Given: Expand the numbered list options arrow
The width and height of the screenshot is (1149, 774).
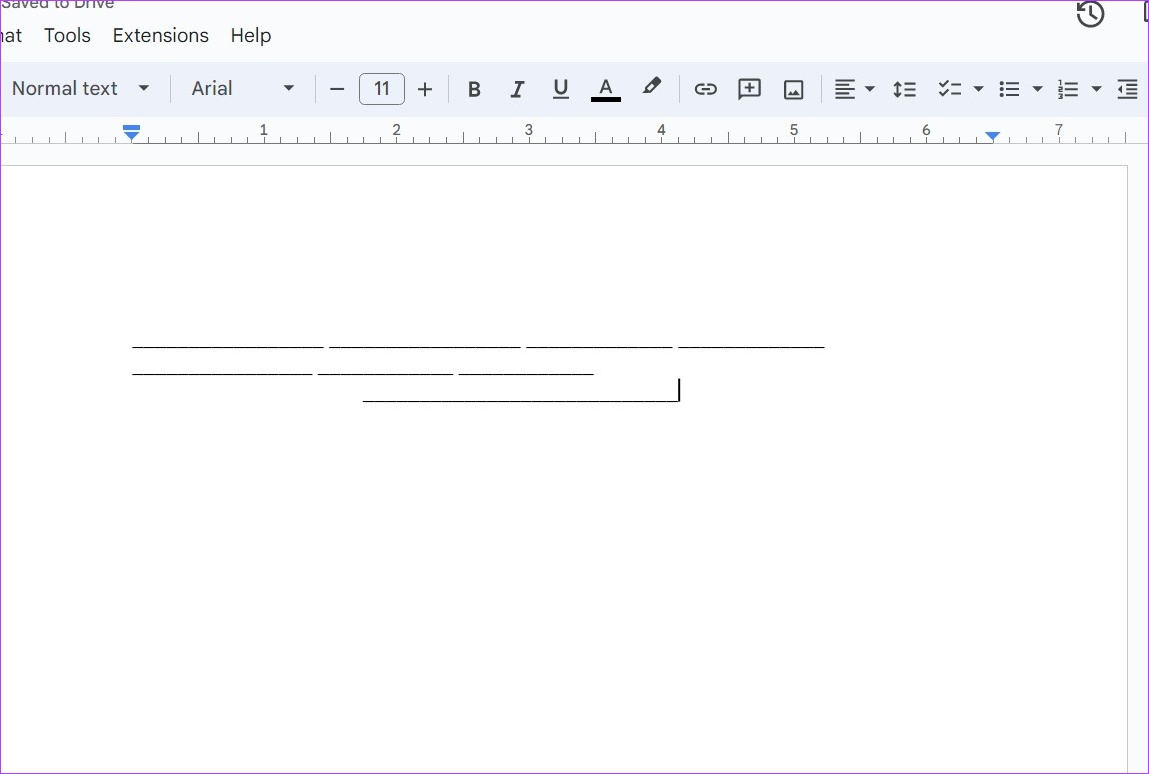Looking at the screenshot, I should (x=1096, y=89).
